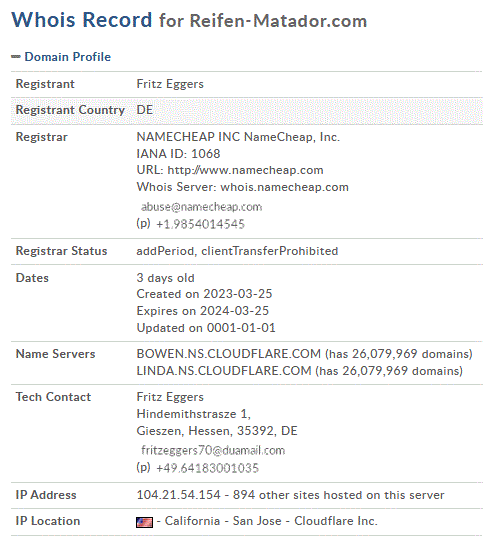This screenshot has height=544, width=484.
Task: Click the namecheap.com registrar URL
Action: (x=245, y=170)
